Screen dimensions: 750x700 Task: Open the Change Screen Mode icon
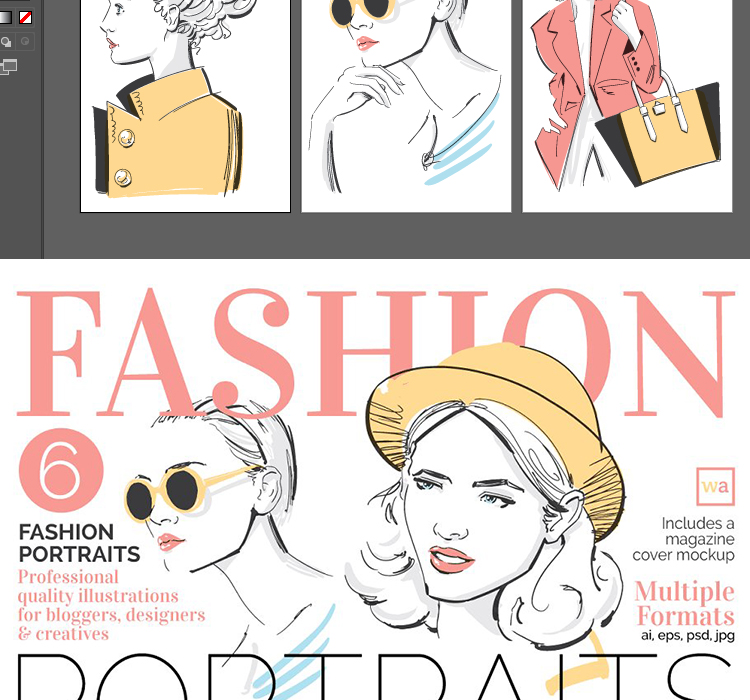(x=9, y=67)
